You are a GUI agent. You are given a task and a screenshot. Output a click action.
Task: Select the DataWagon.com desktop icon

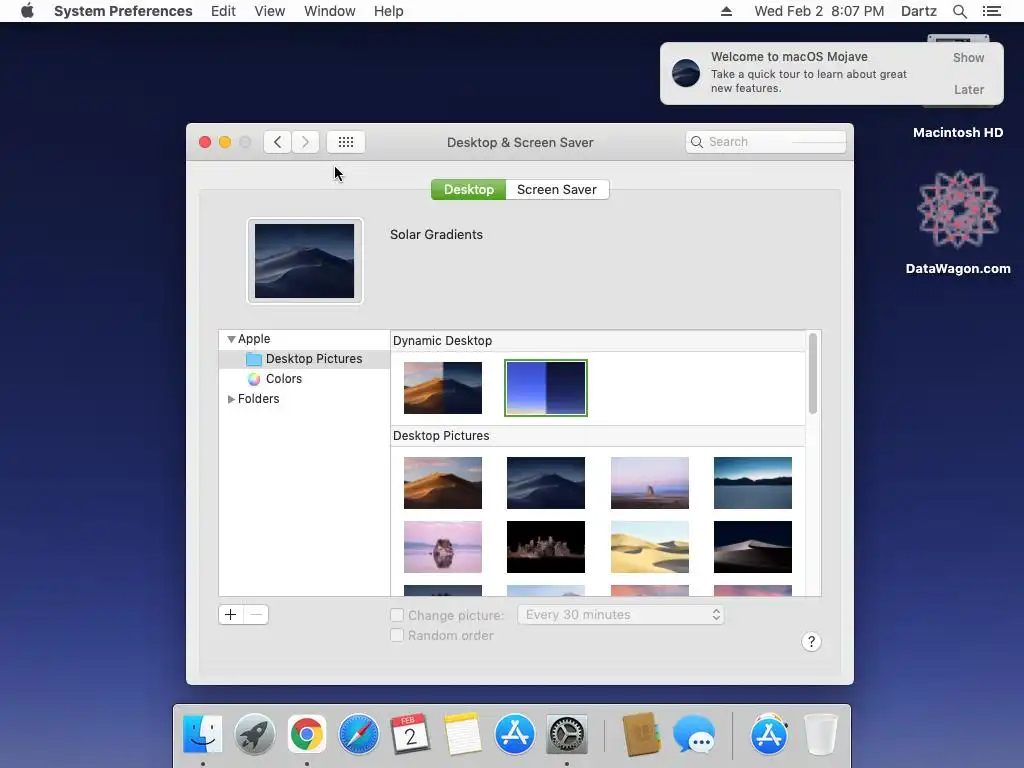(958, 222)
